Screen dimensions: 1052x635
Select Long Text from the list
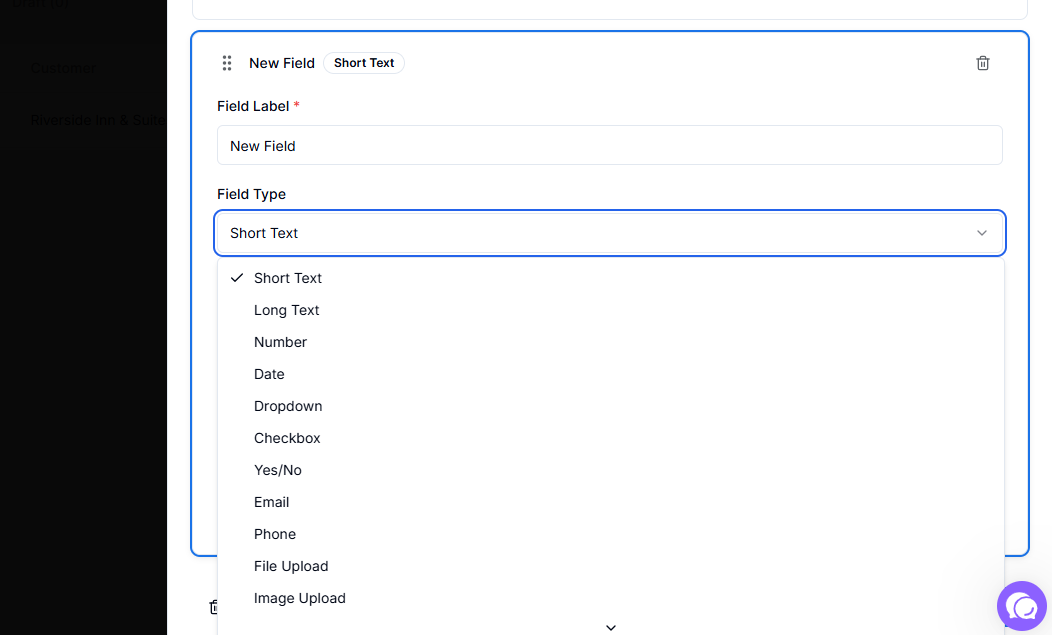[286, 310]
